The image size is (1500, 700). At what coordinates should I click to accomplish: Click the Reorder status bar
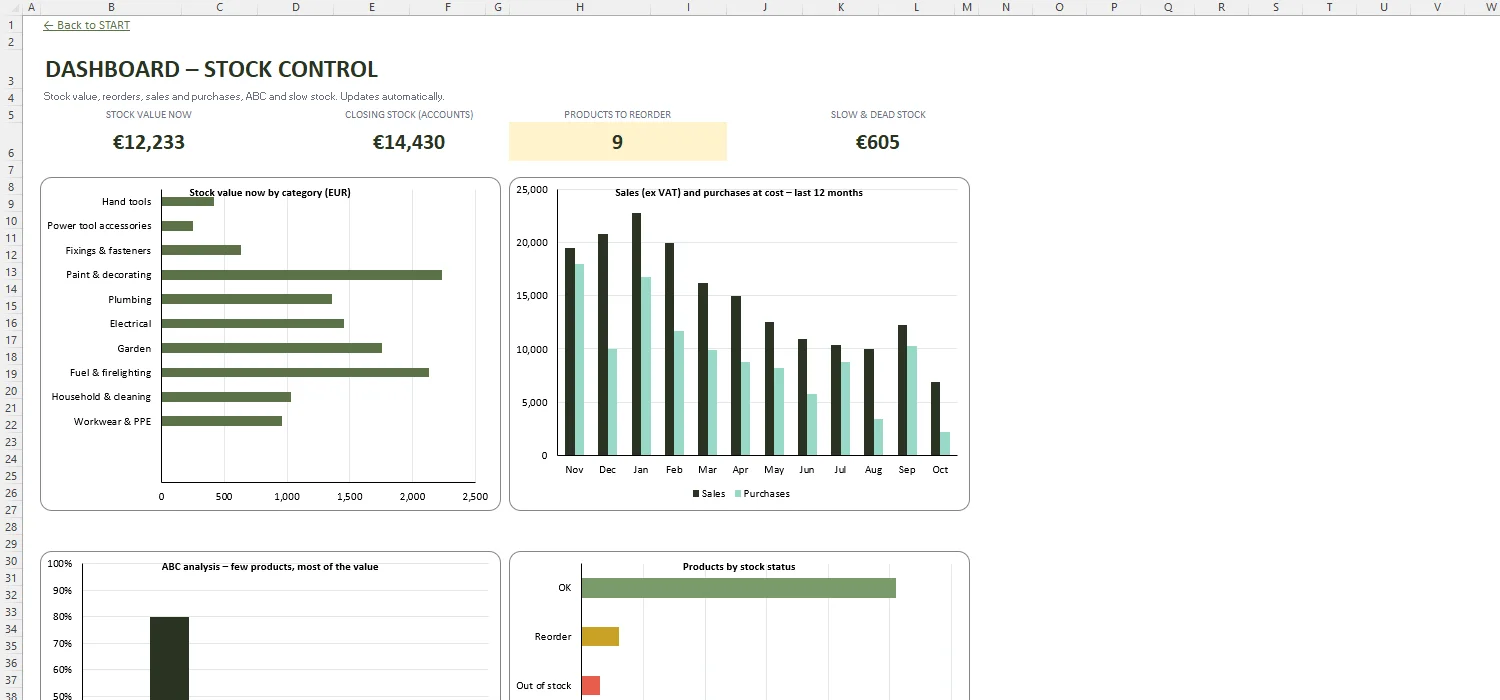tap(600, 637)
